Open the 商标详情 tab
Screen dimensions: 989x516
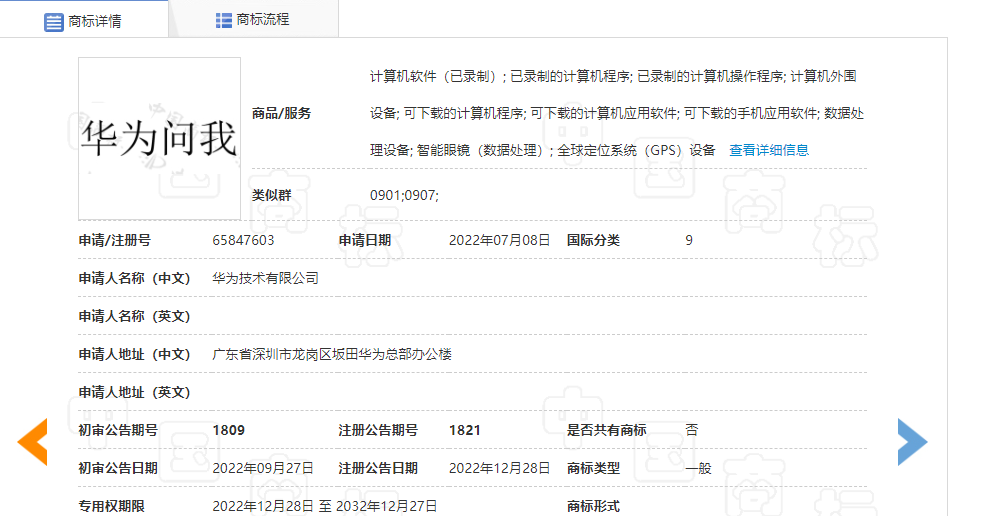pos(84,20)
